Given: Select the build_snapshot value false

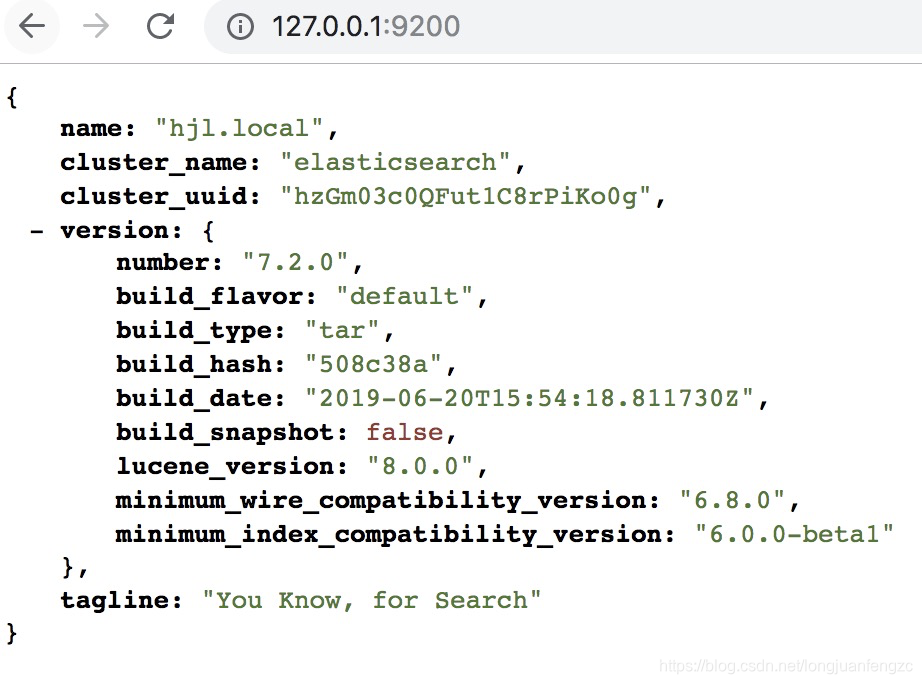Looking at the screenshot, I should (x=405, y=432).
